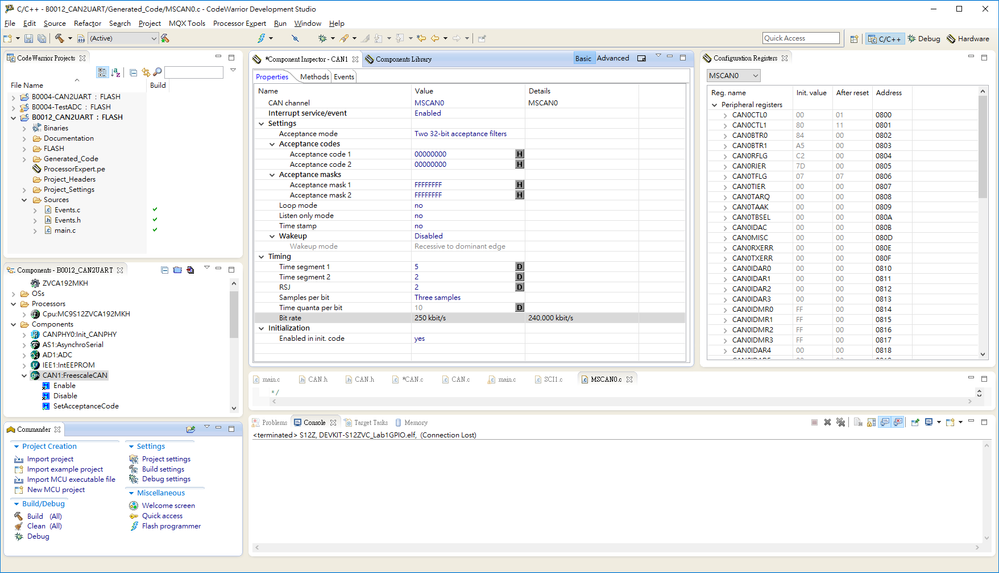Viewport: 999px width, 573px height.
Task: Click the Save icon in main toolbar
Action: (x=29, y=38)
